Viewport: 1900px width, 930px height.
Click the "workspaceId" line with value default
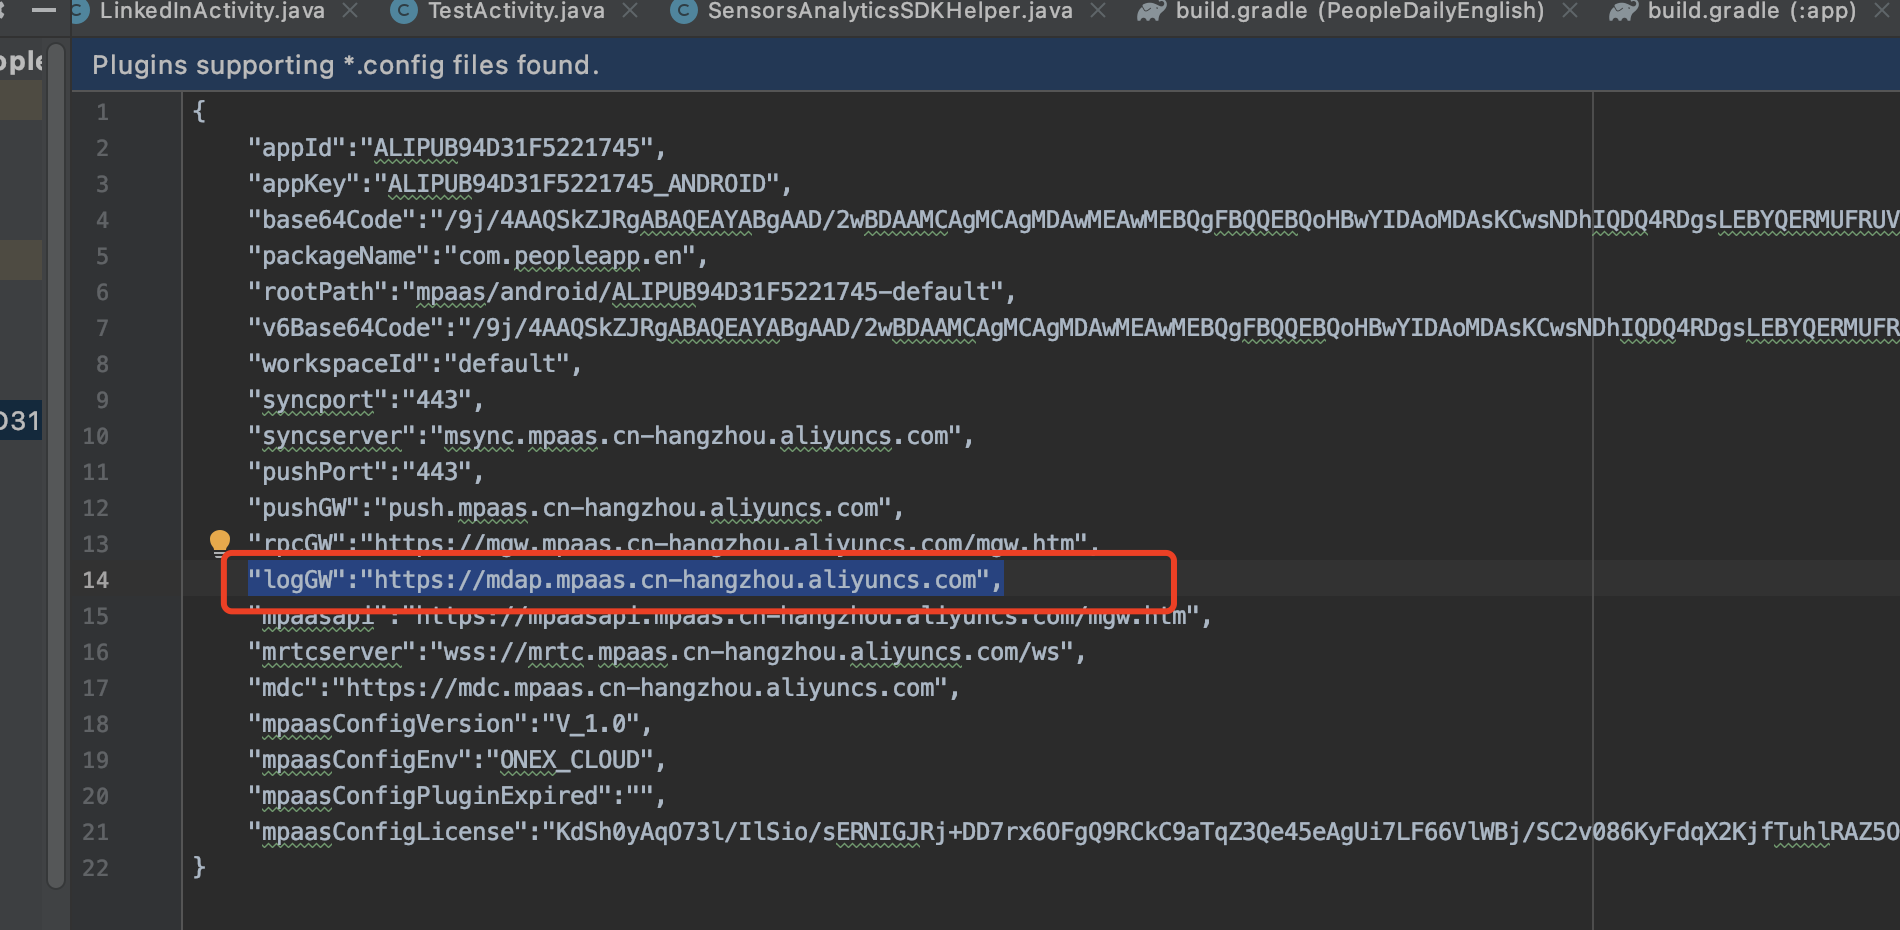(x=415, y=364)
